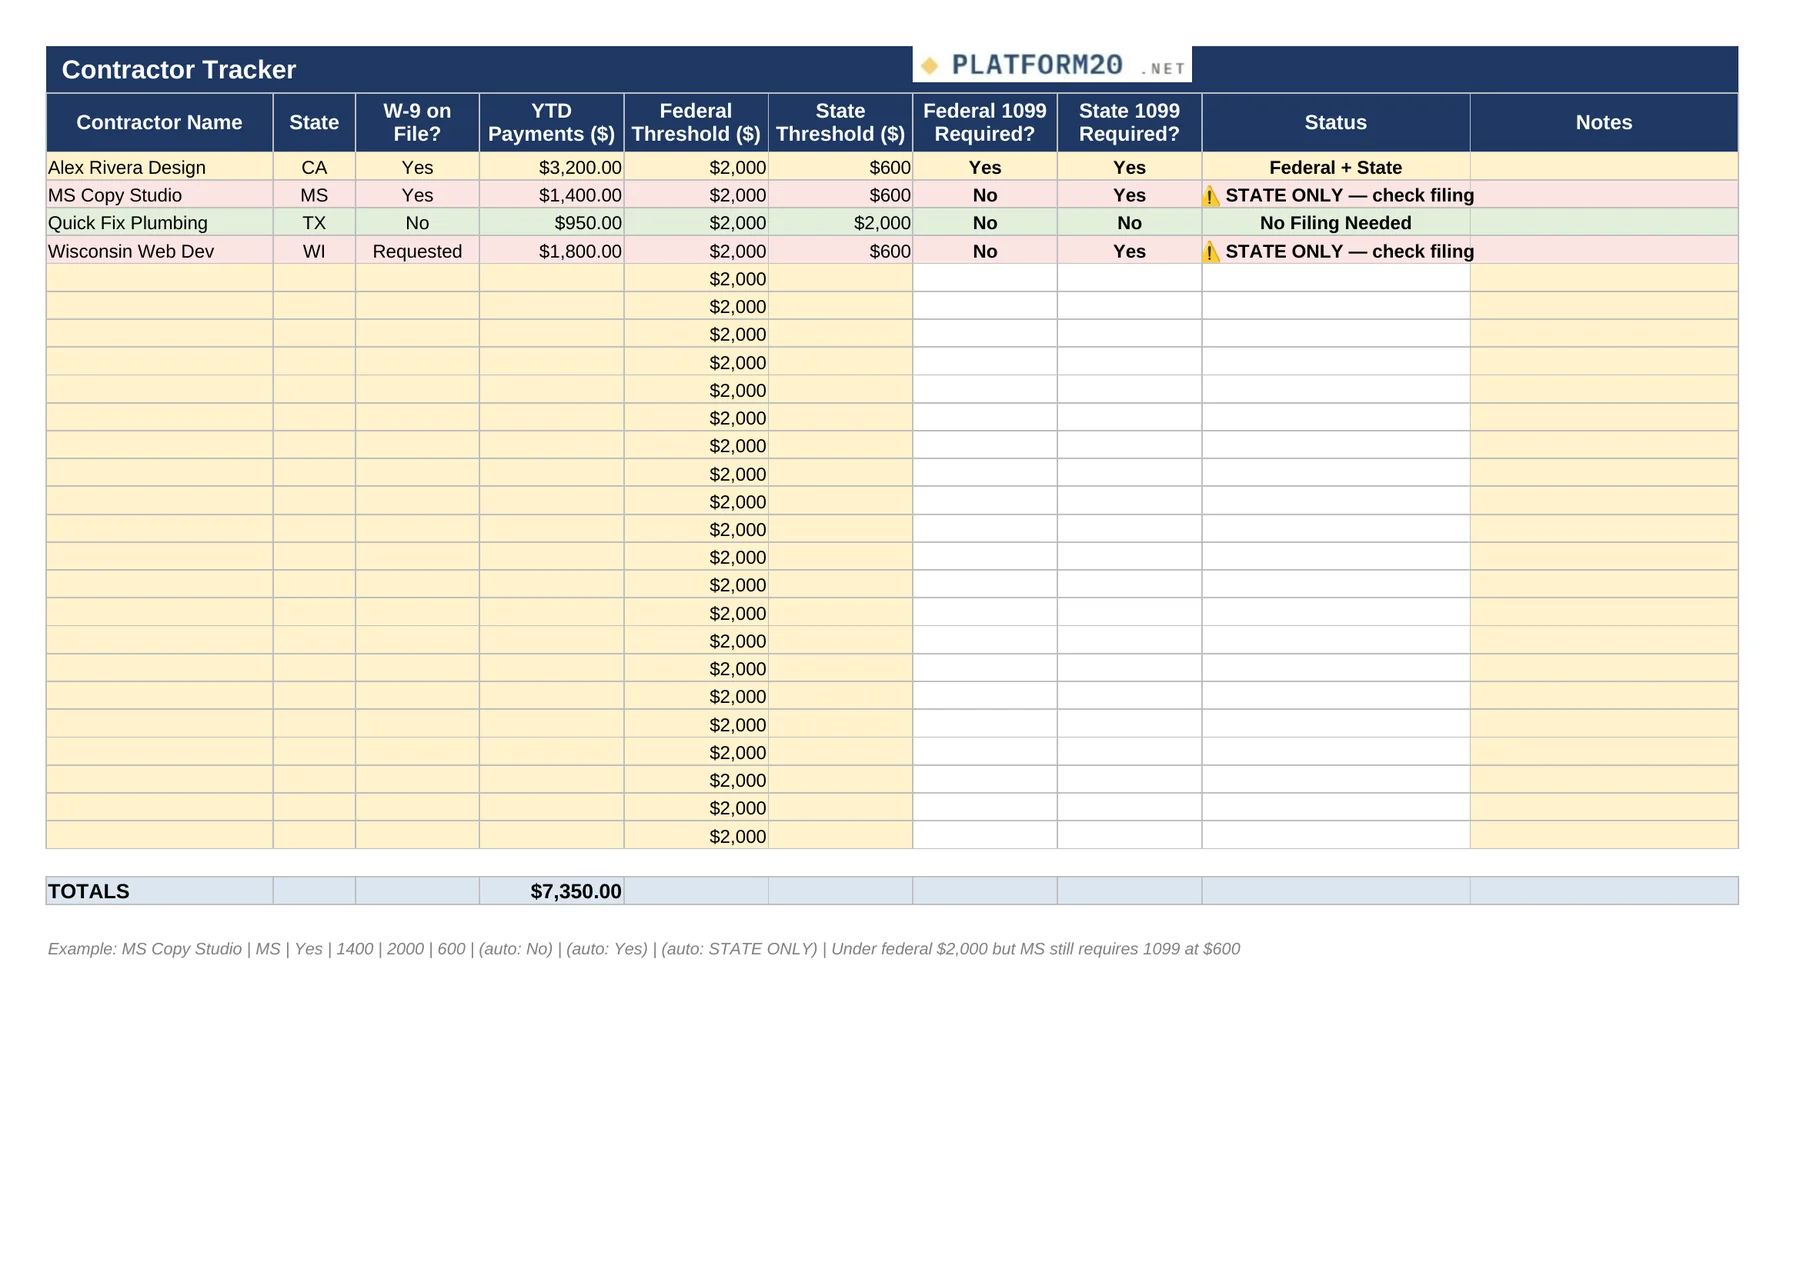
Task: Click the State 1099 Required? header
Action: coord(1129,123)
